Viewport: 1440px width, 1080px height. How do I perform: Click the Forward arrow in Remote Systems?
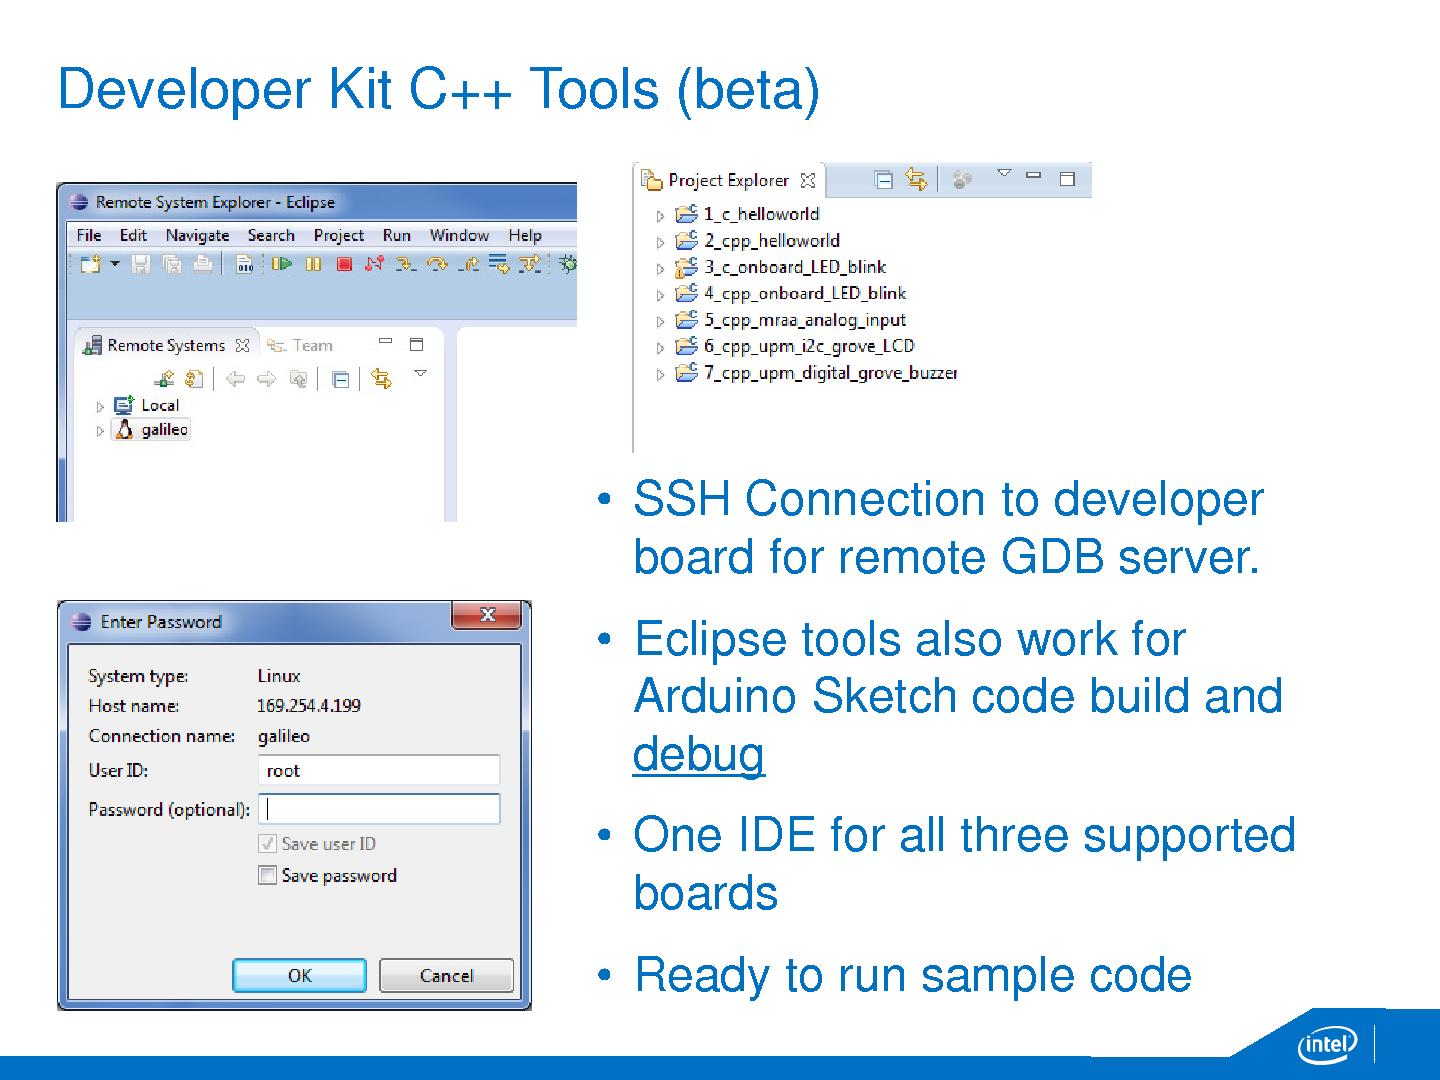point(266,379)
